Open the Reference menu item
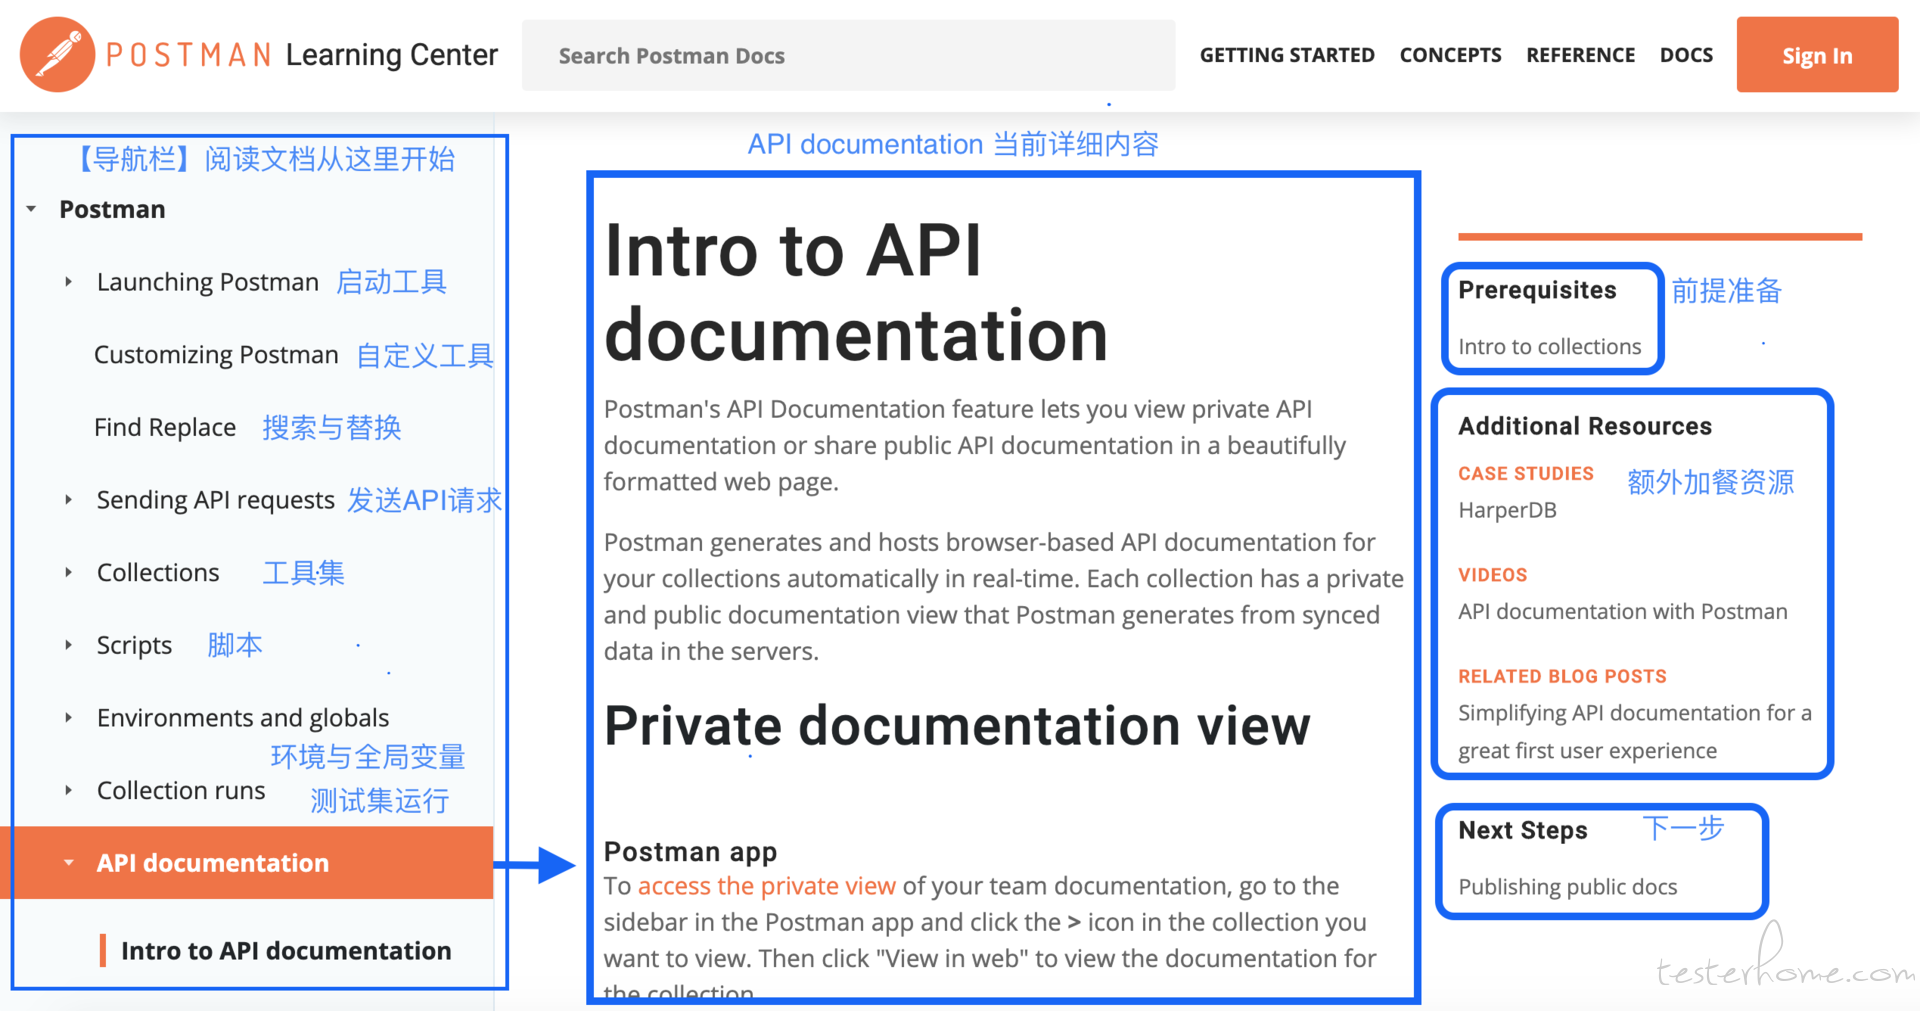Screen dimensions: 1920x1011 pyautogui.click(x=1580, y=55)
